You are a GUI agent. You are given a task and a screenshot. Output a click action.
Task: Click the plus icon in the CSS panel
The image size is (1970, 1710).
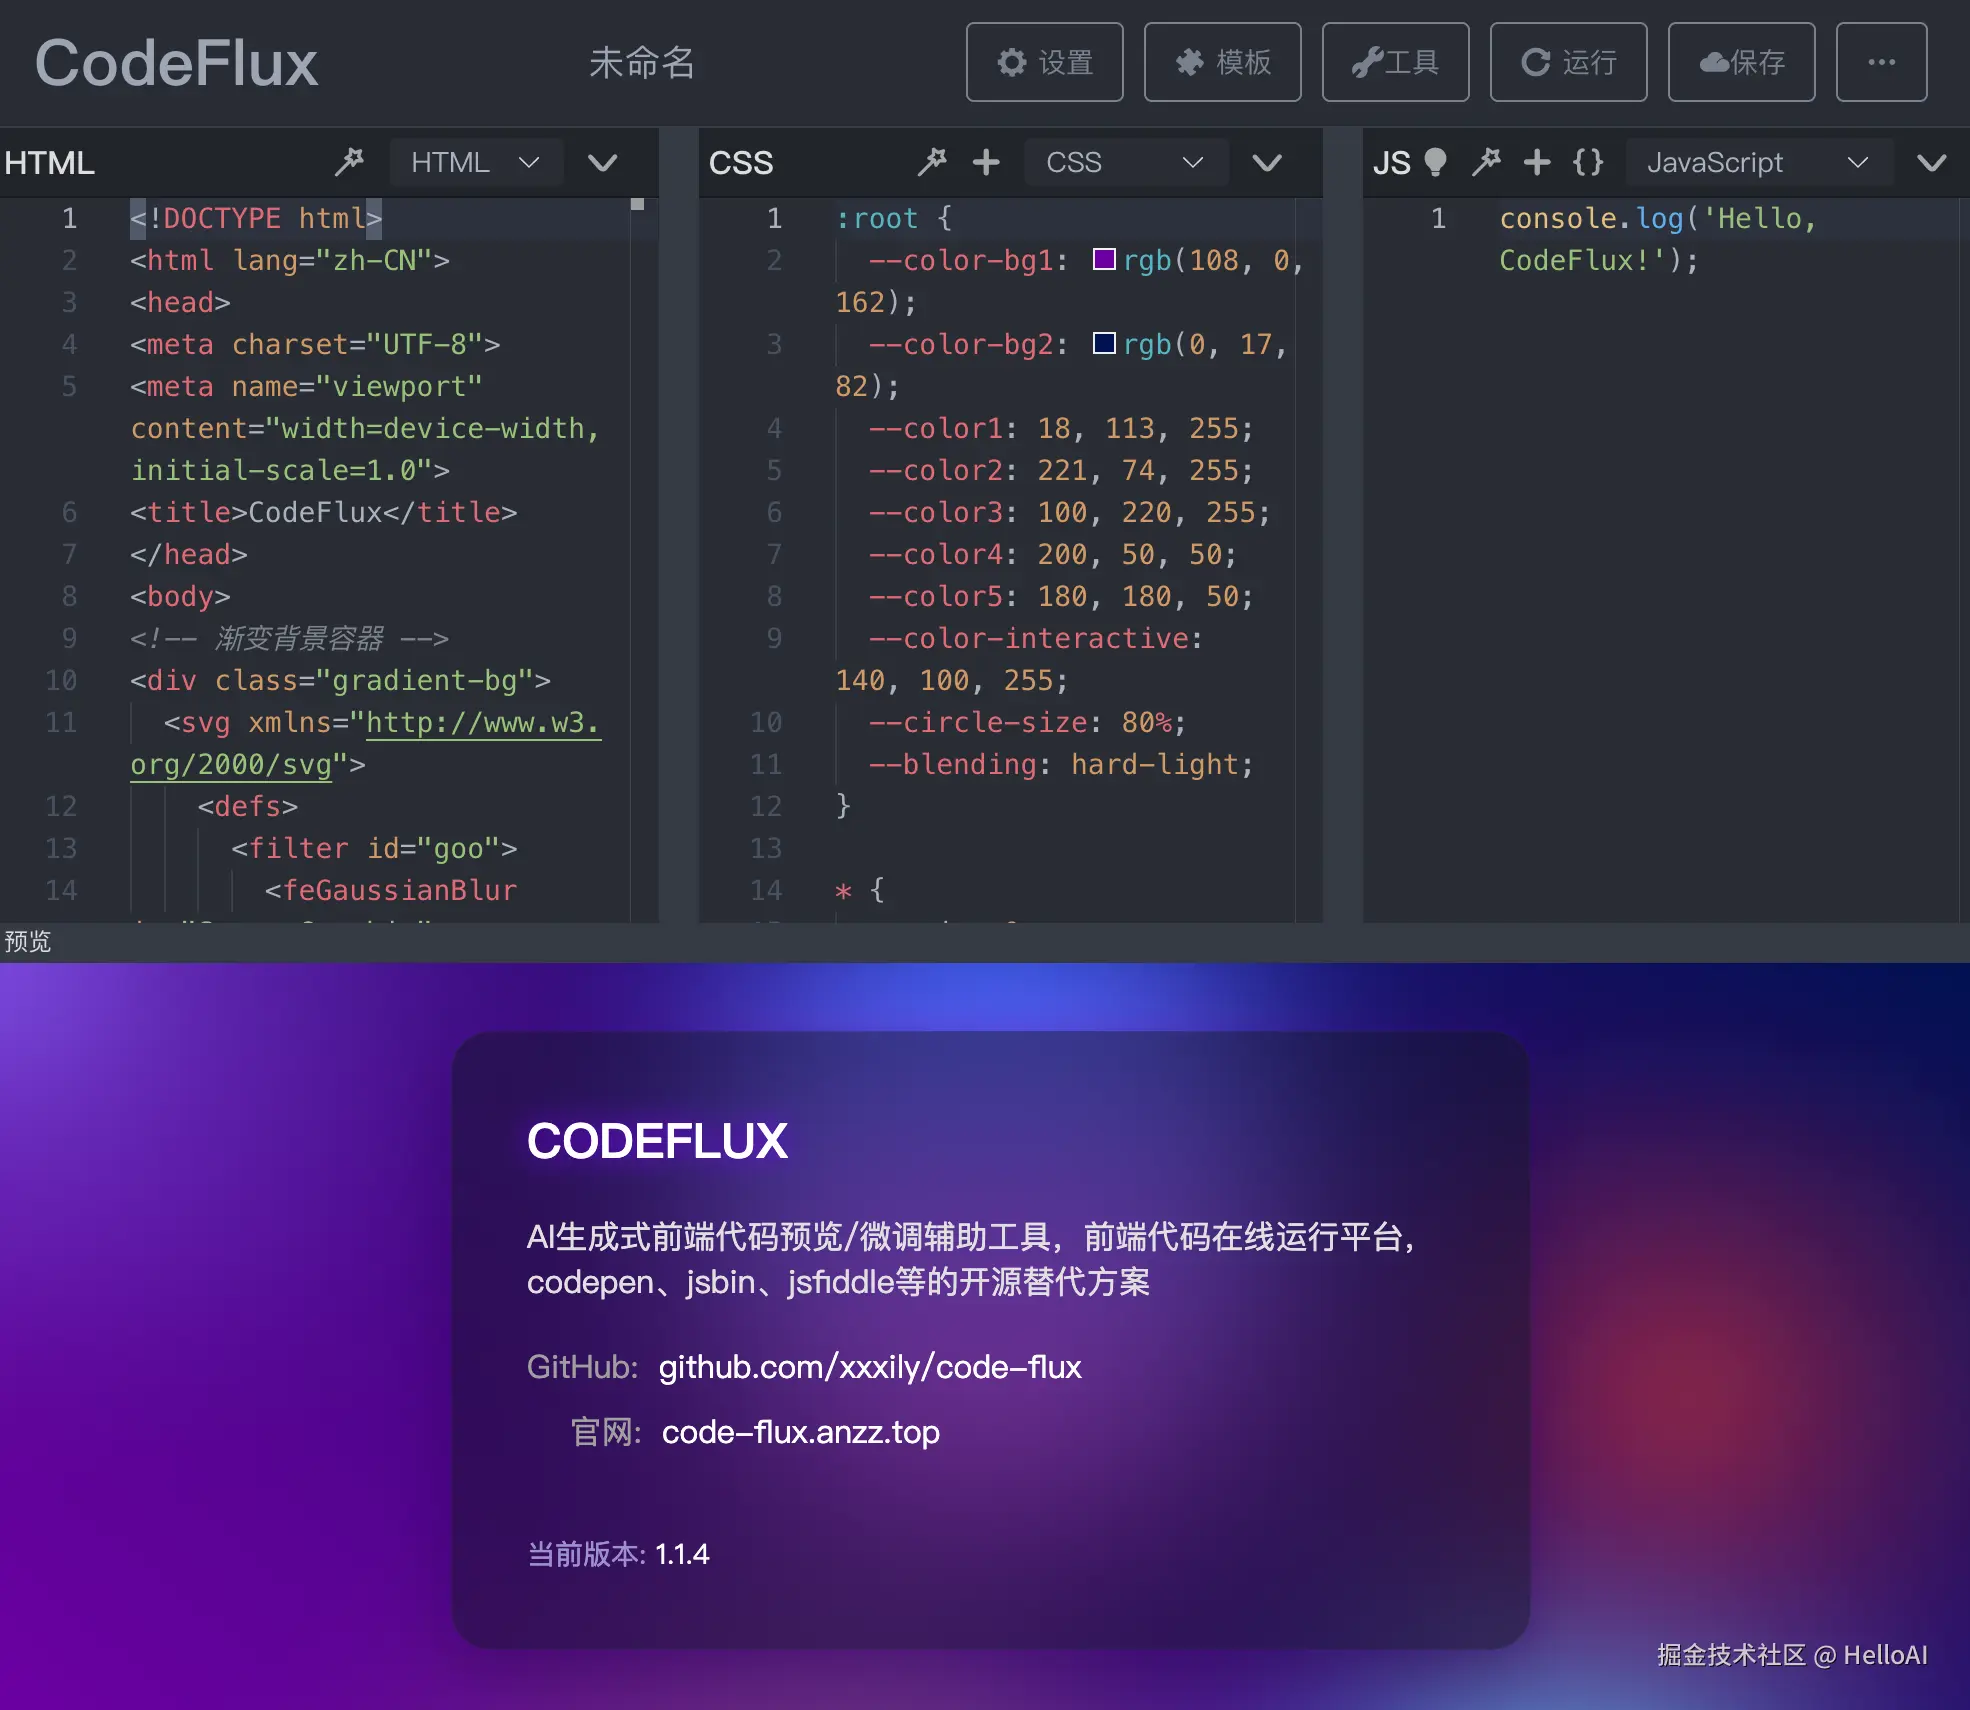(x=986, y=162)
